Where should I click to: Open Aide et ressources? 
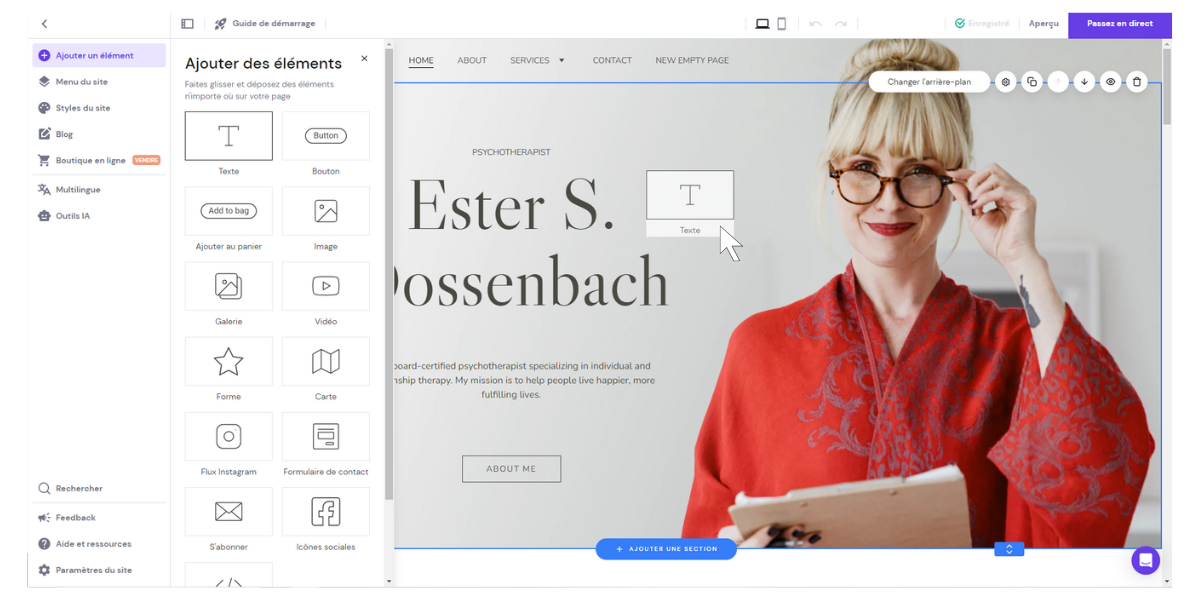tap(99, 544)
